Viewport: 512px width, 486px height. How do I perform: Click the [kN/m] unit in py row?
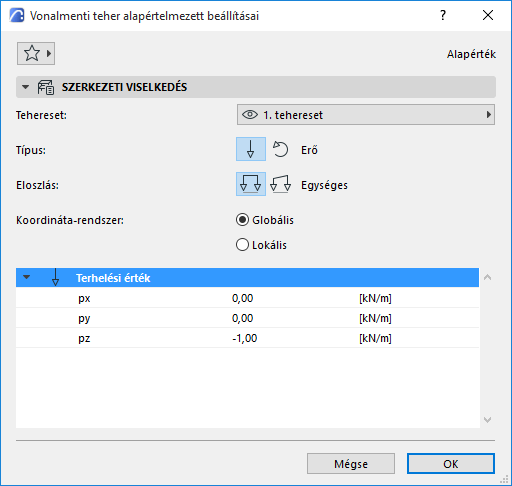tap(375, 318)
